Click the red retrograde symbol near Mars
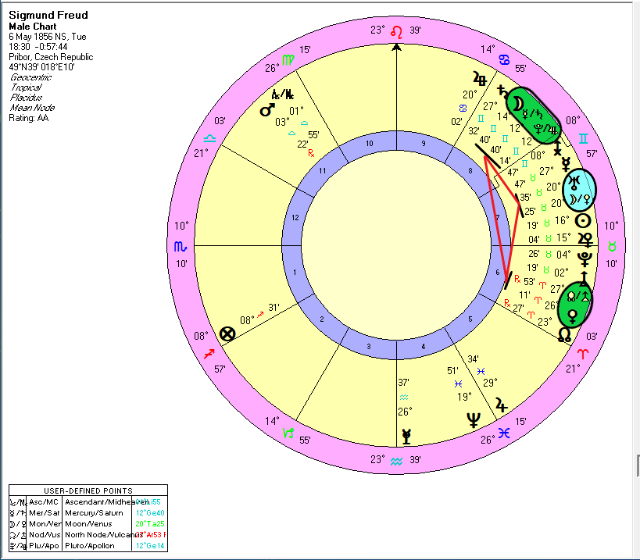The width and height of the screenshot is (640, 560). pos(311,153)
